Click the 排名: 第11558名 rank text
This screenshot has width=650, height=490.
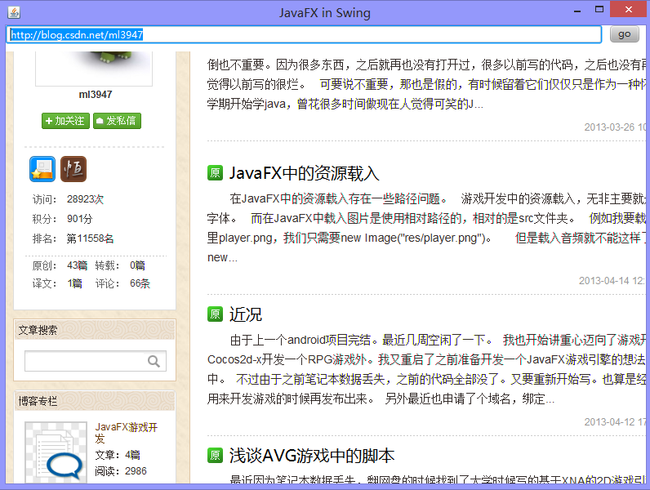[73, 238]
